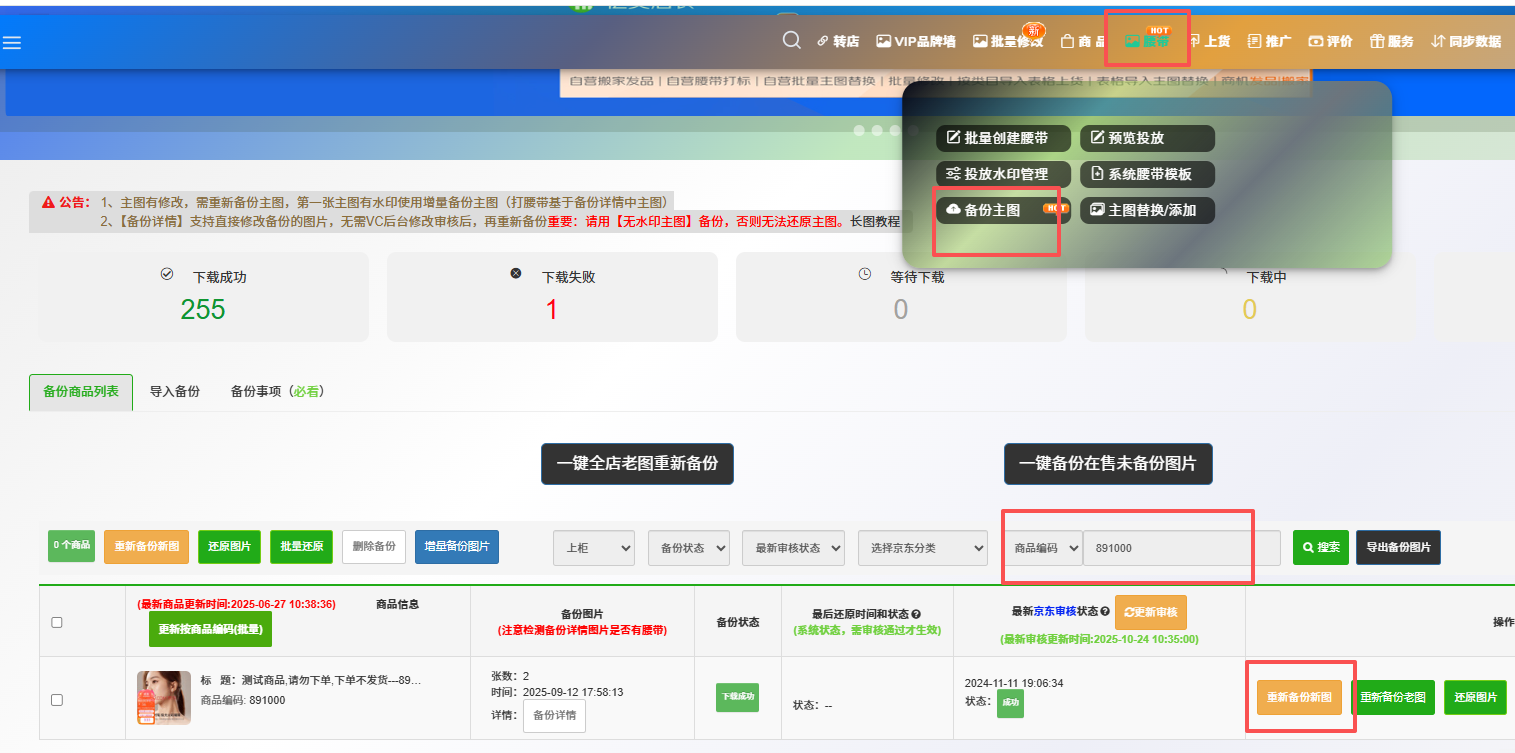
Task: Open the 备份状态 filter dropdown
Action: point(688,548)
